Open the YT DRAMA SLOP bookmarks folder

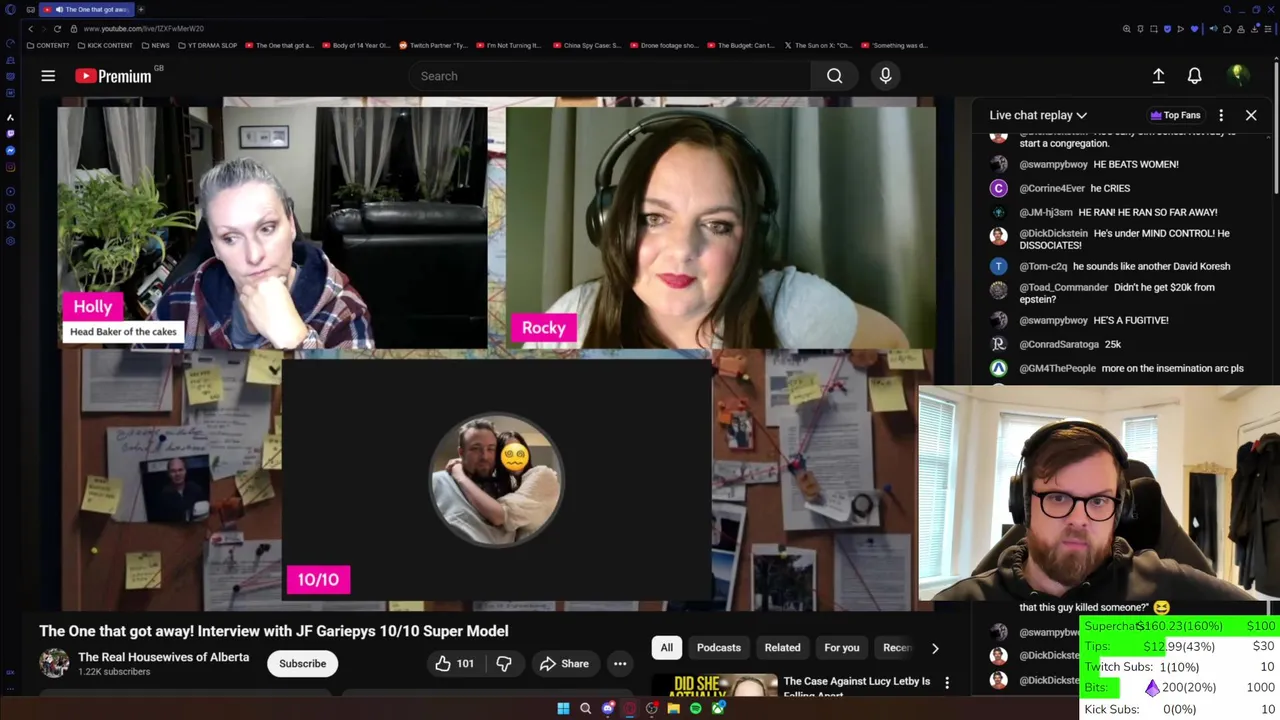point(207,45)
